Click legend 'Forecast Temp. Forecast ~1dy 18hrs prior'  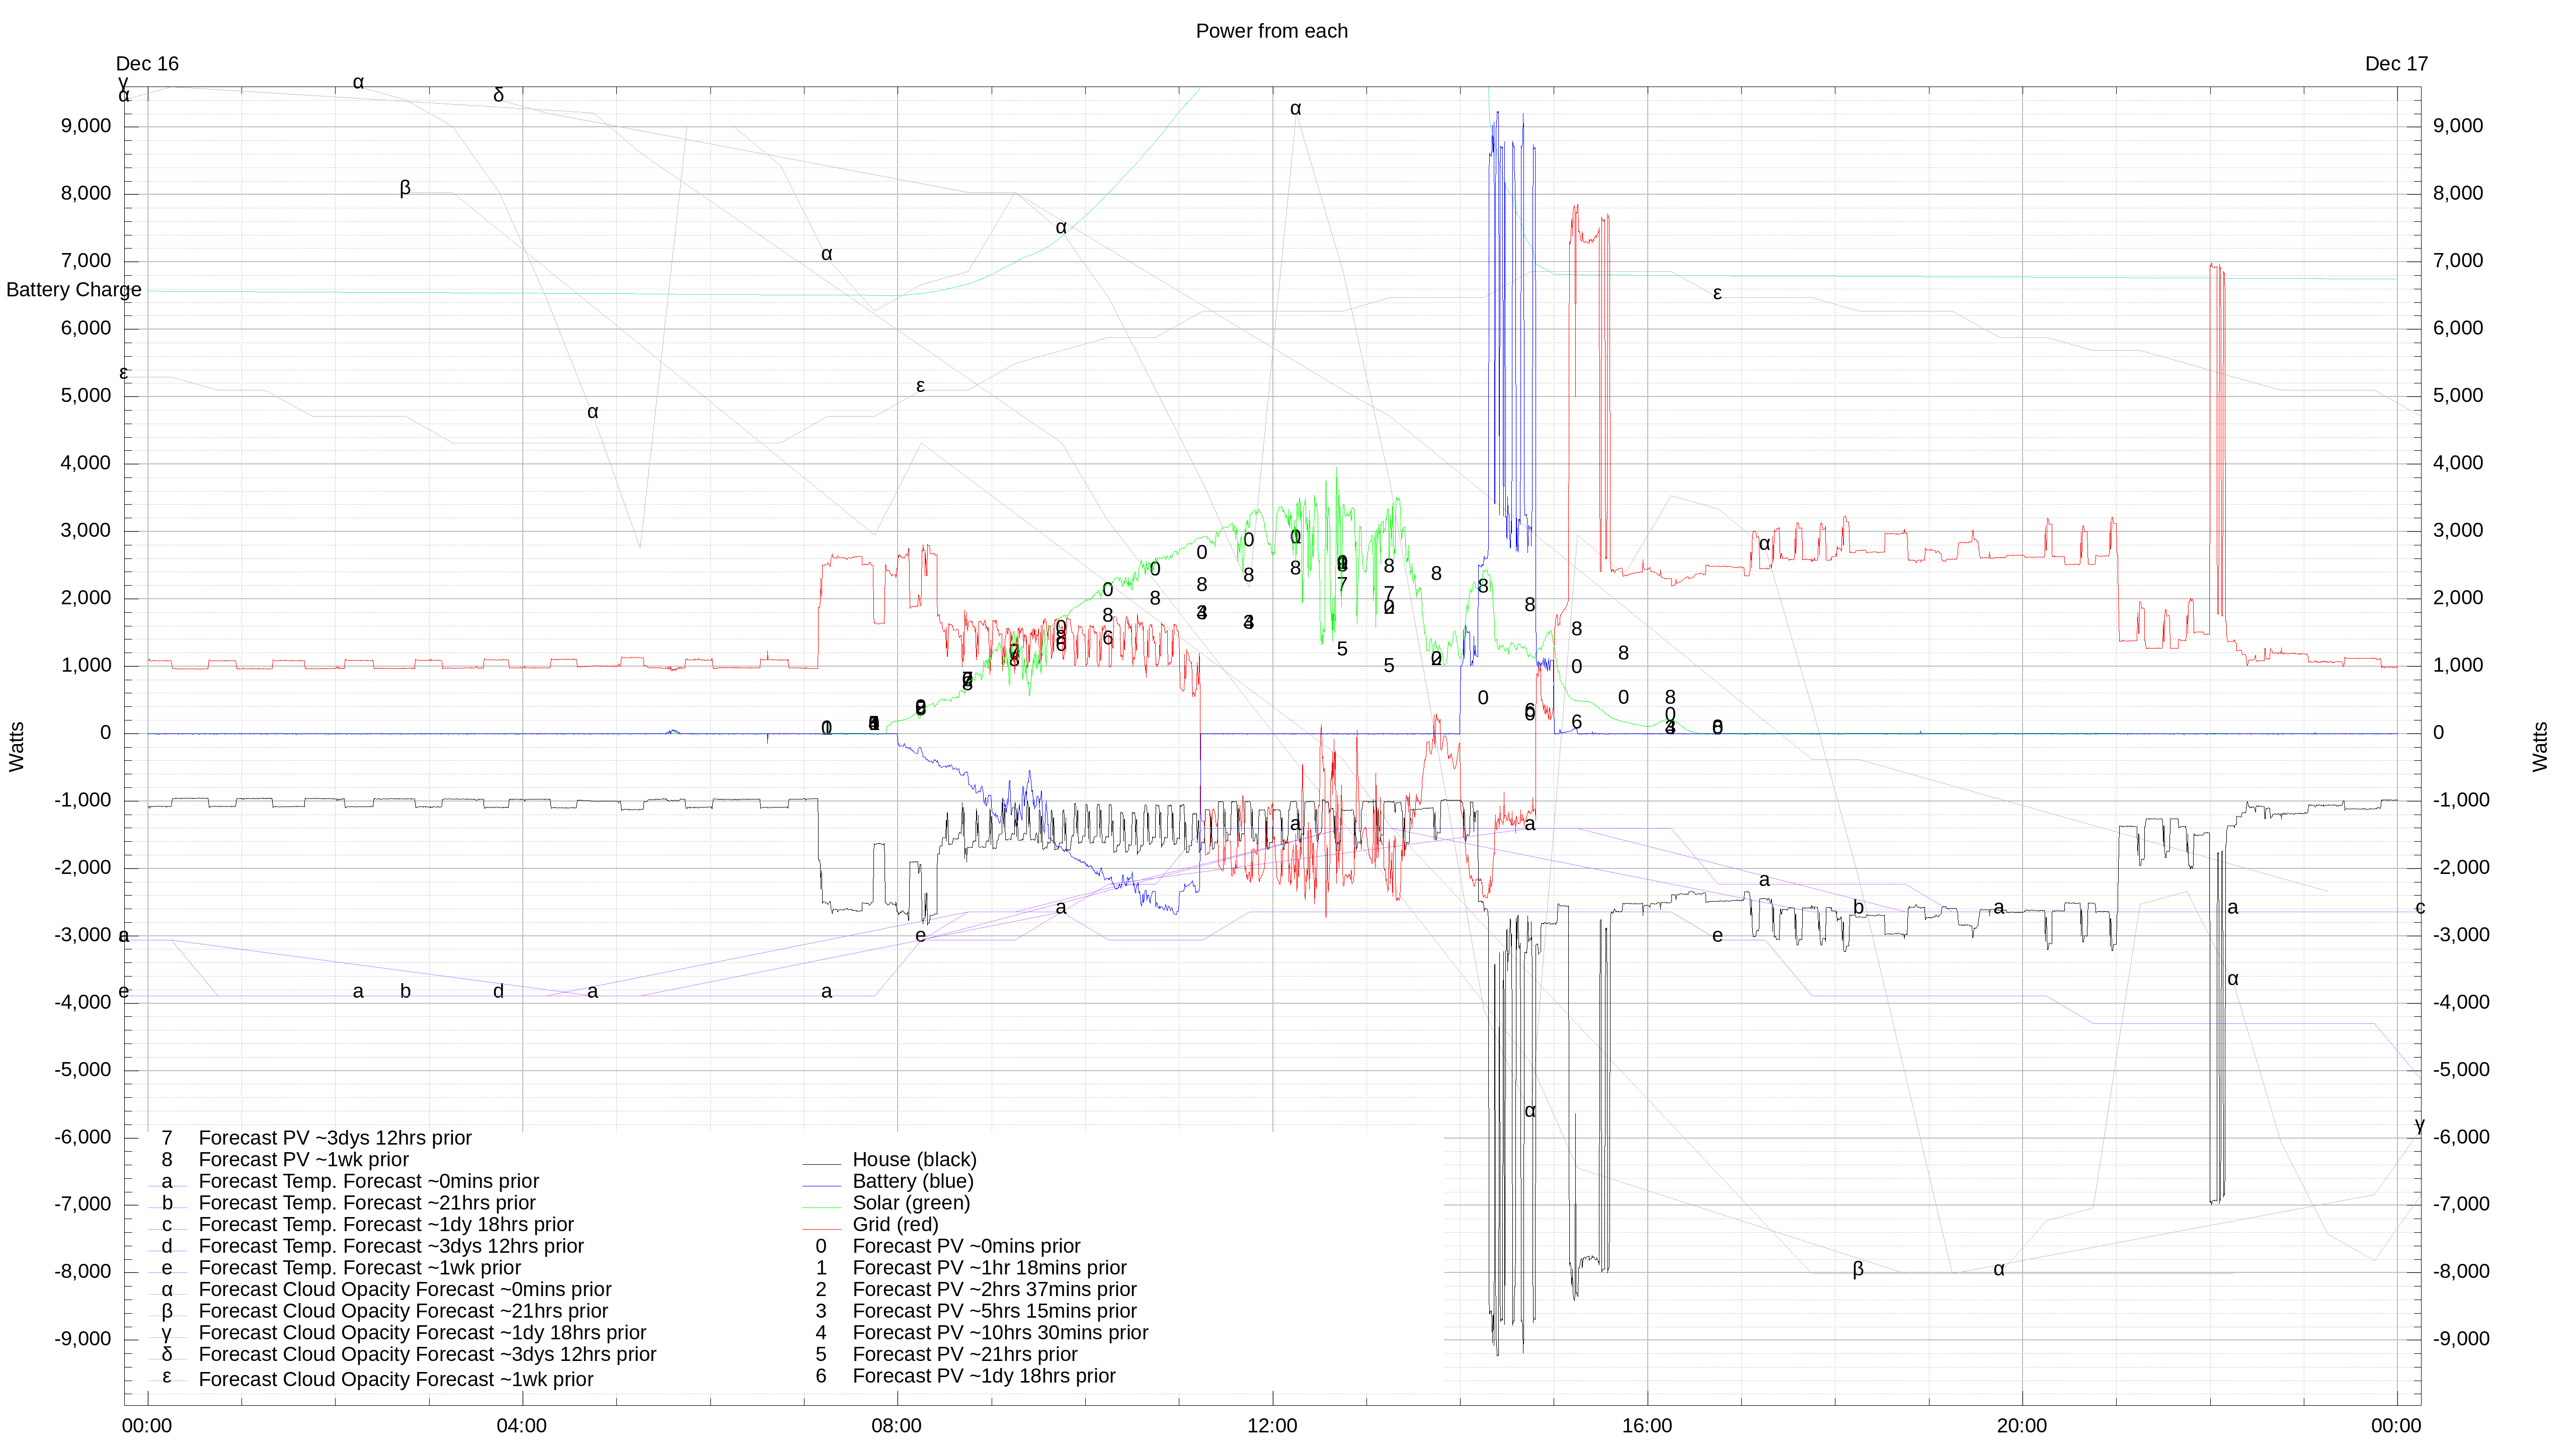tap(386, 1225)
